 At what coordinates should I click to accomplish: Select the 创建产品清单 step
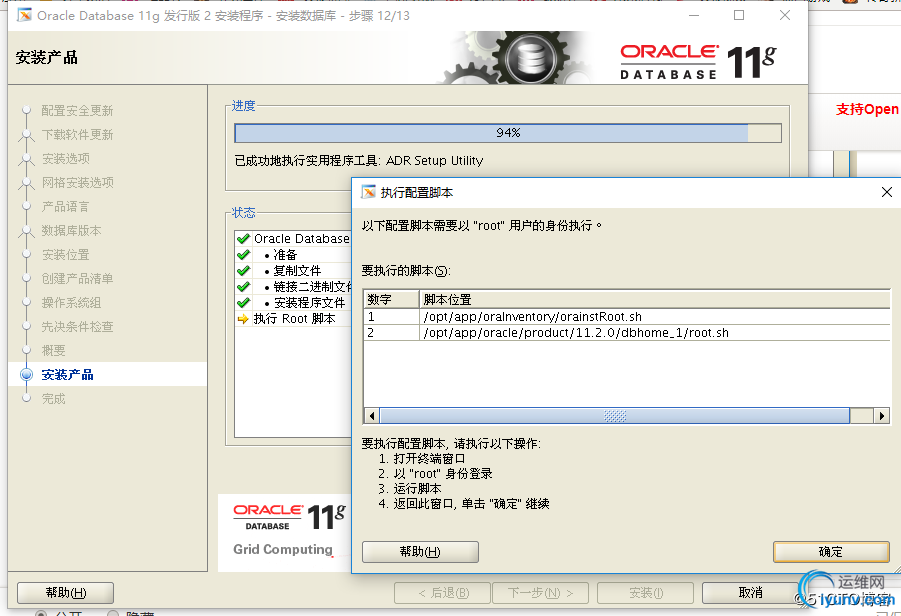pos(78,279)
